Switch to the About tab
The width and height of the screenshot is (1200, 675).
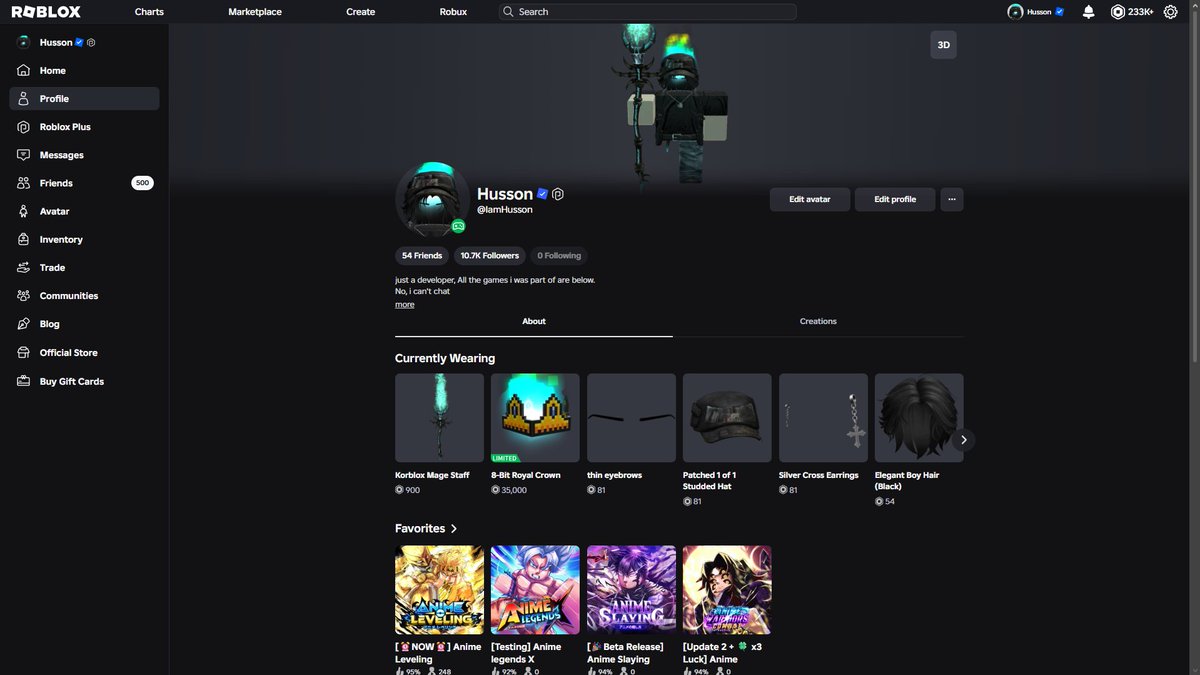click(x=534, y=321)
